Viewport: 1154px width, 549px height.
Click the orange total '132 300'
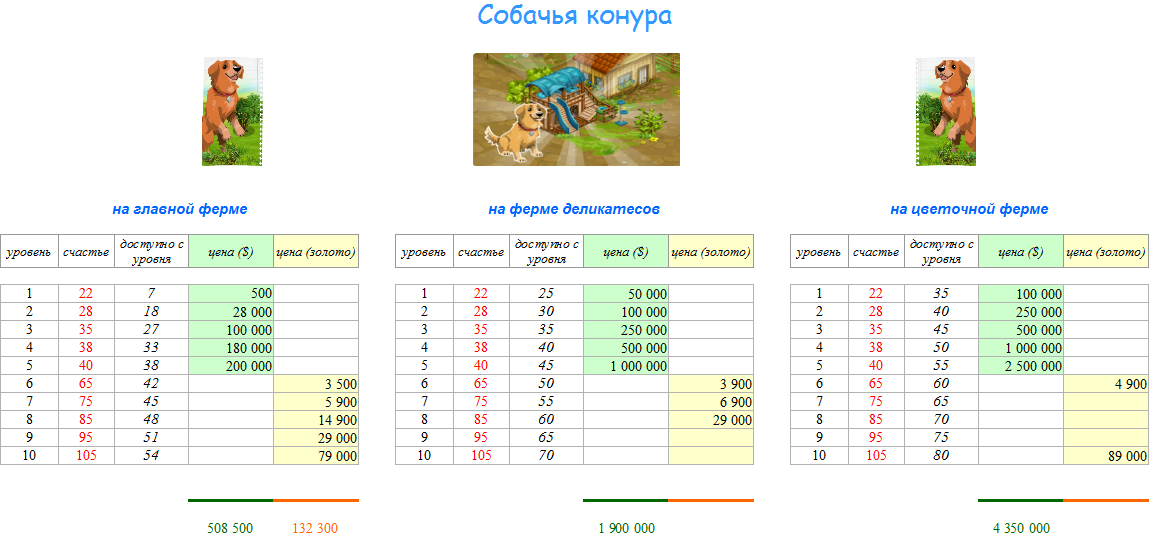(x=315, y=528)
